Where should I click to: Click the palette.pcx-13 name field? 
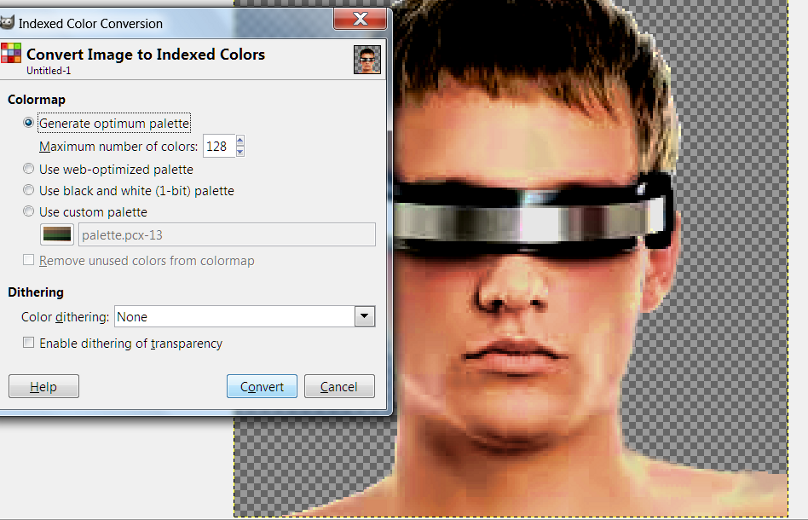click(x=226, y=234)
